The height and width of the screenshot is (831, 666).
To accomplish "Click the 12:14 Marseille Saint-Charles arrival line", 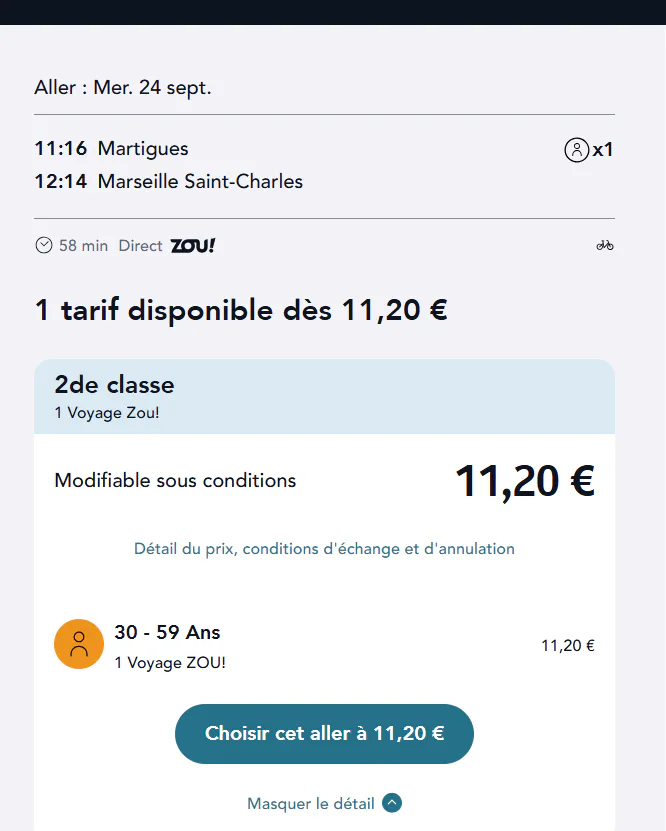I will pyautogui.click(x=168, y=181).
